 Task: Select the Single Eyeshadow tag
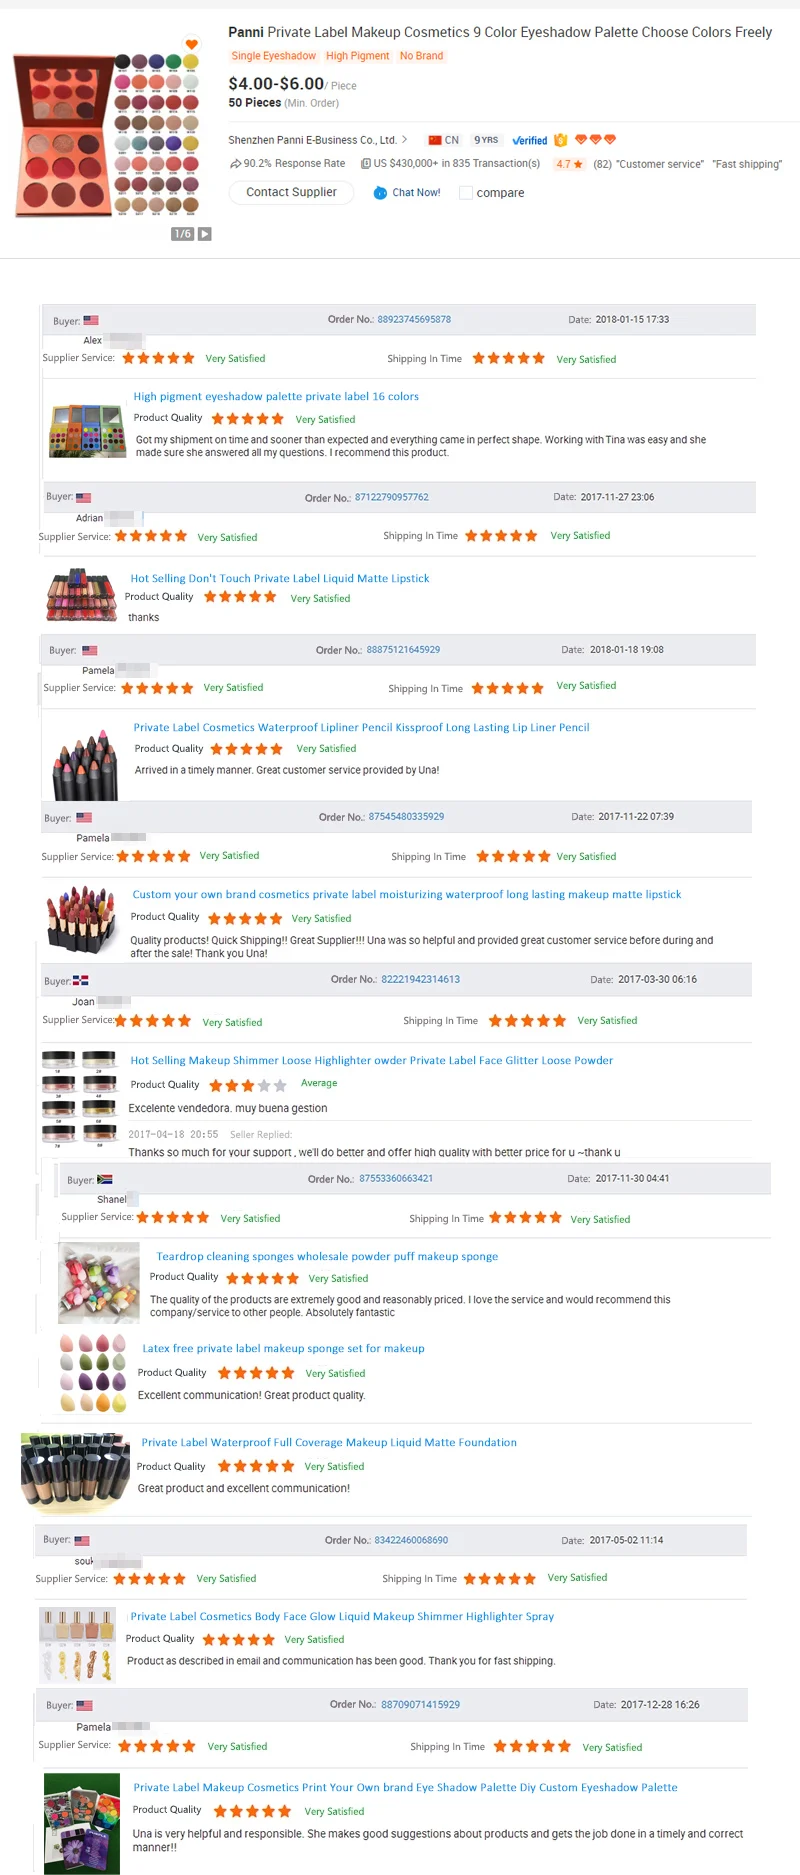point(274,56)
